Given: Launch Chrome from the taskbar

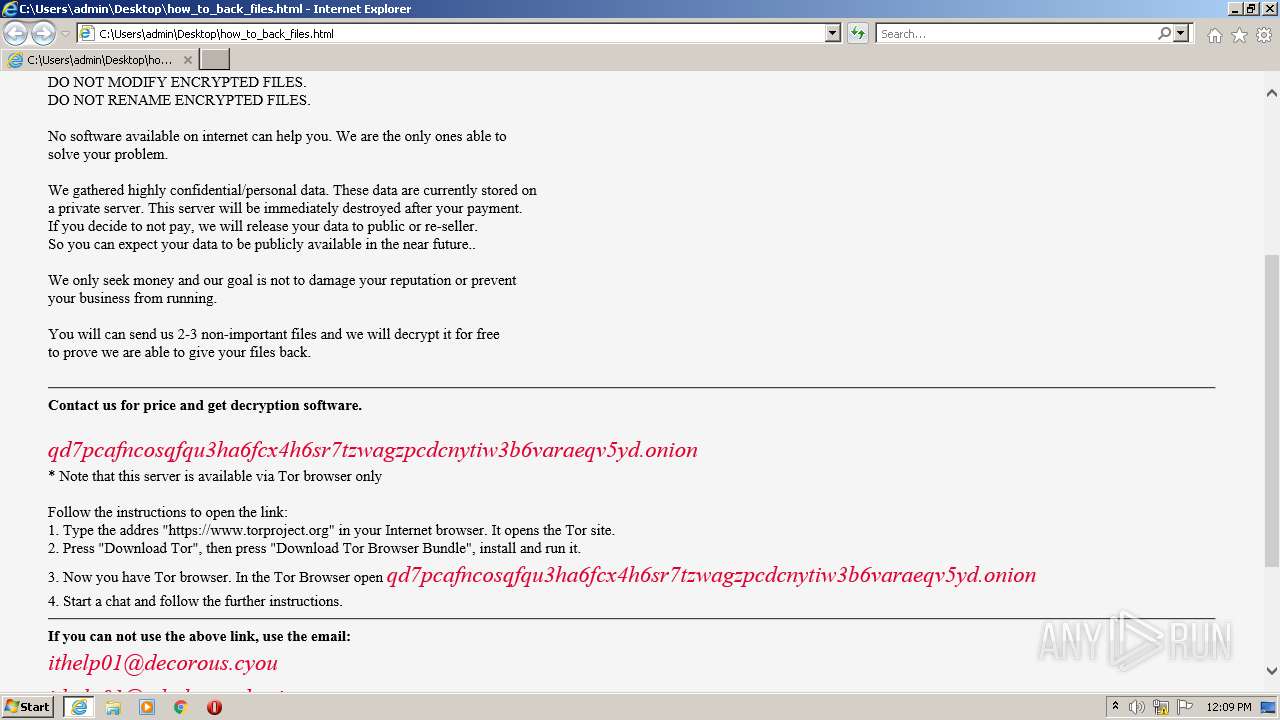Looking at the screenshot, I should 181,707.
